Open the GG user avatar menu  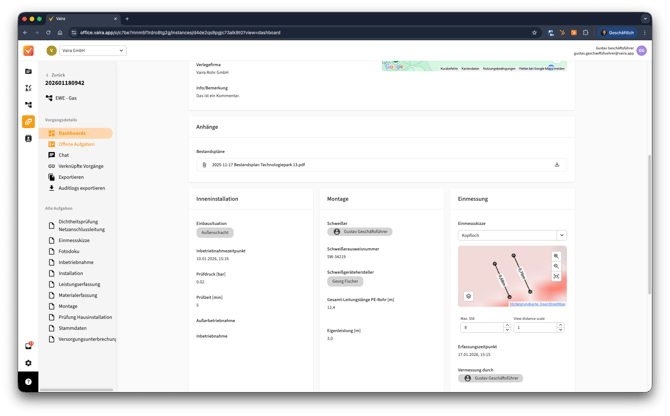(x=641, y=50)
